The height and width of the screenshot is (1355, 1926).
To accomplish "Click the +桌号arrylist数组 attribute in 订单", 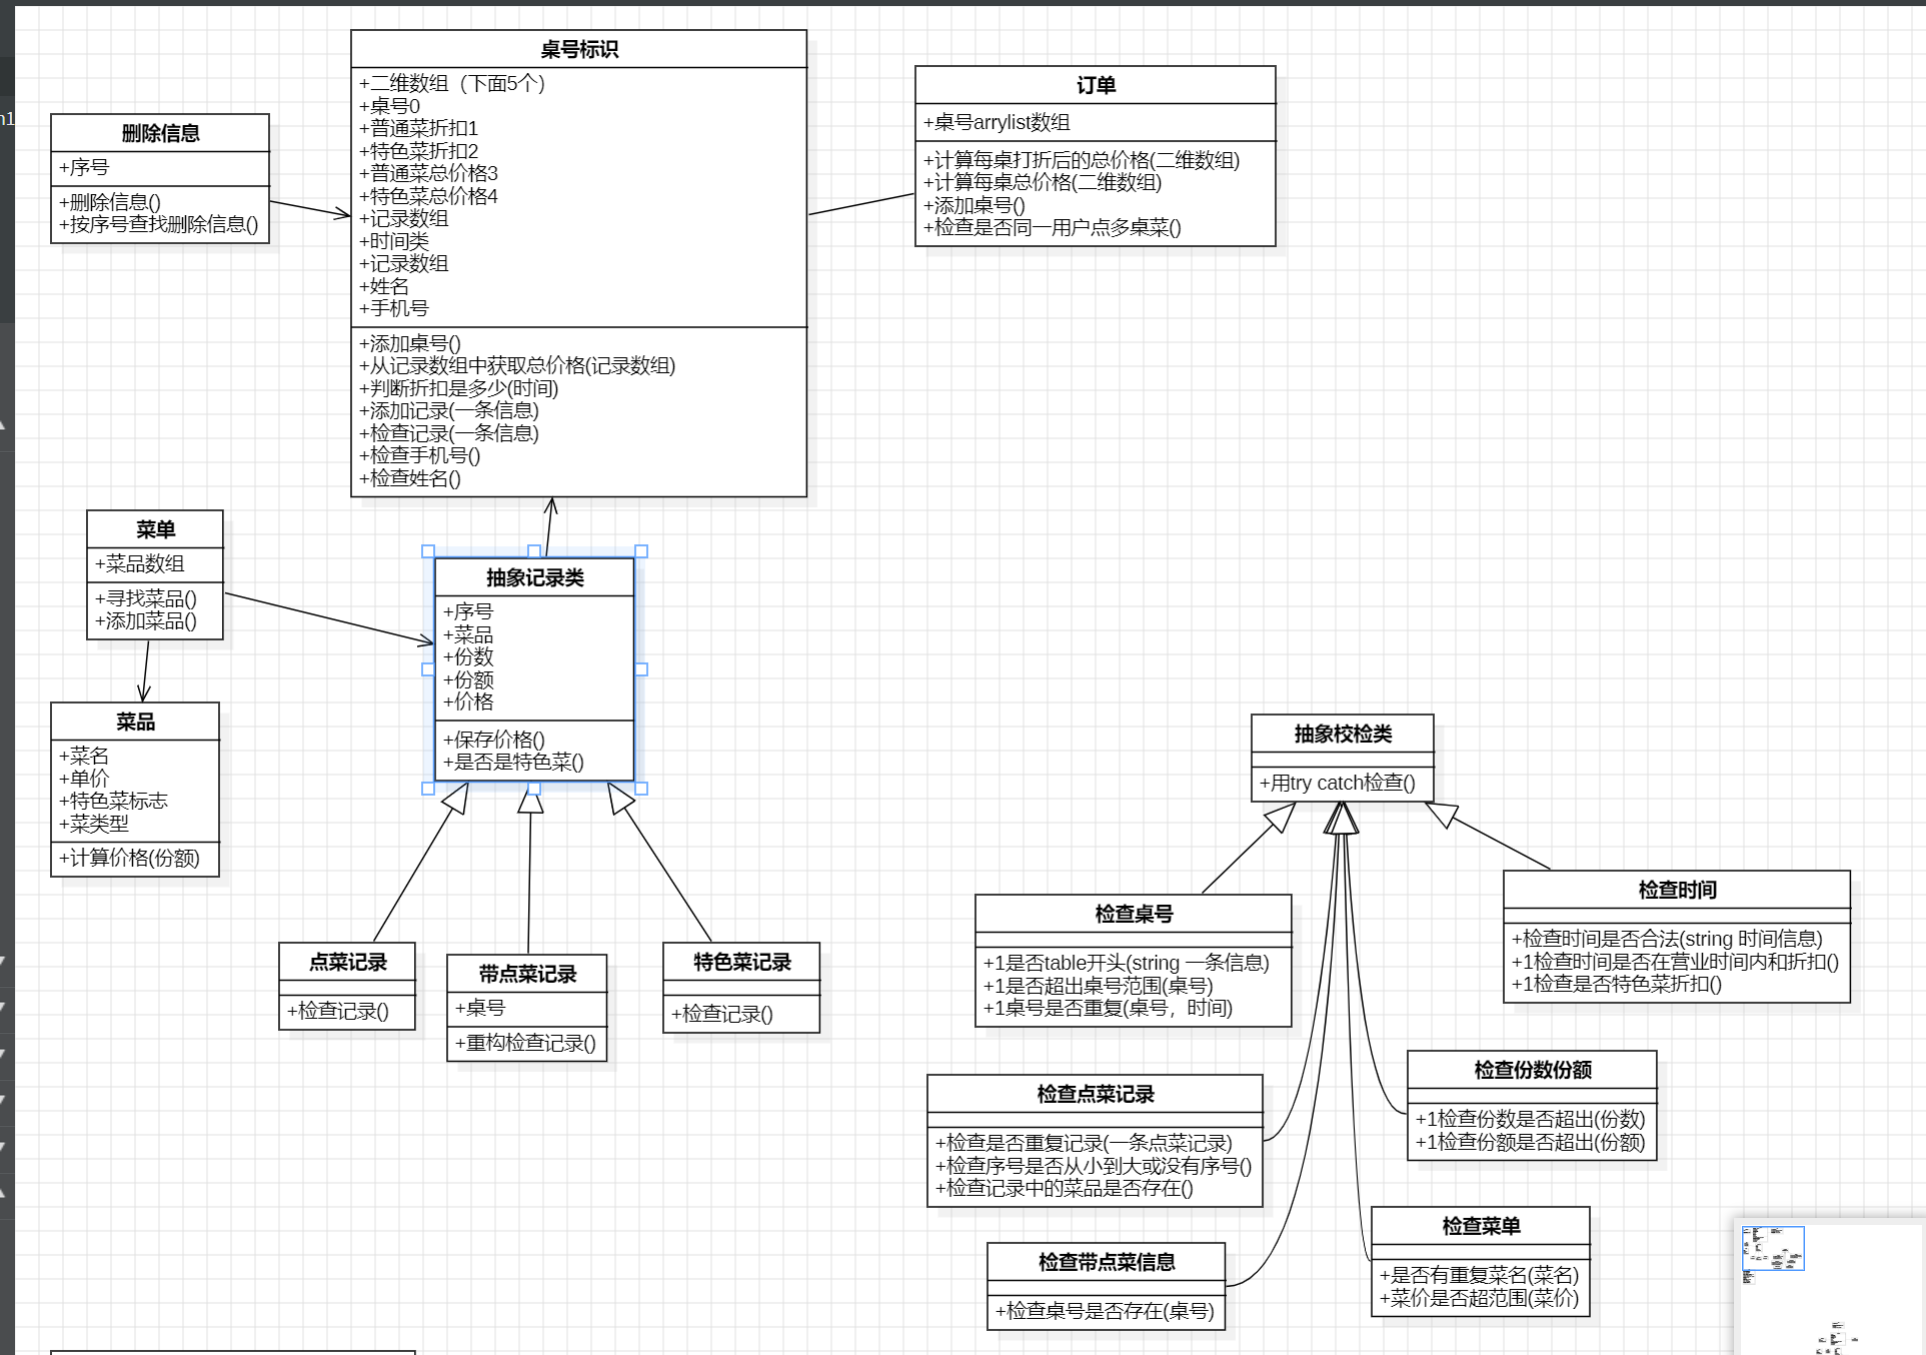I will 996,122.
